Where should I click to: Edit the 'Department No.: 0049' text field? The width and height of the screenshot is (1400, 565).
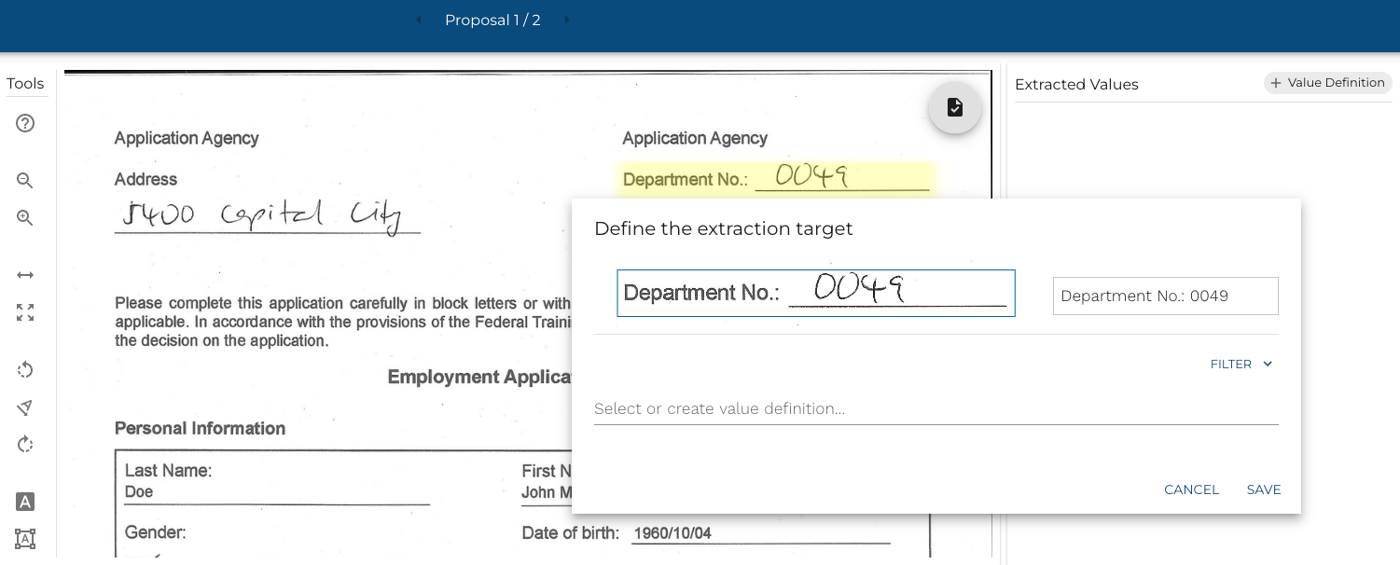click(x=1165, y=296)
